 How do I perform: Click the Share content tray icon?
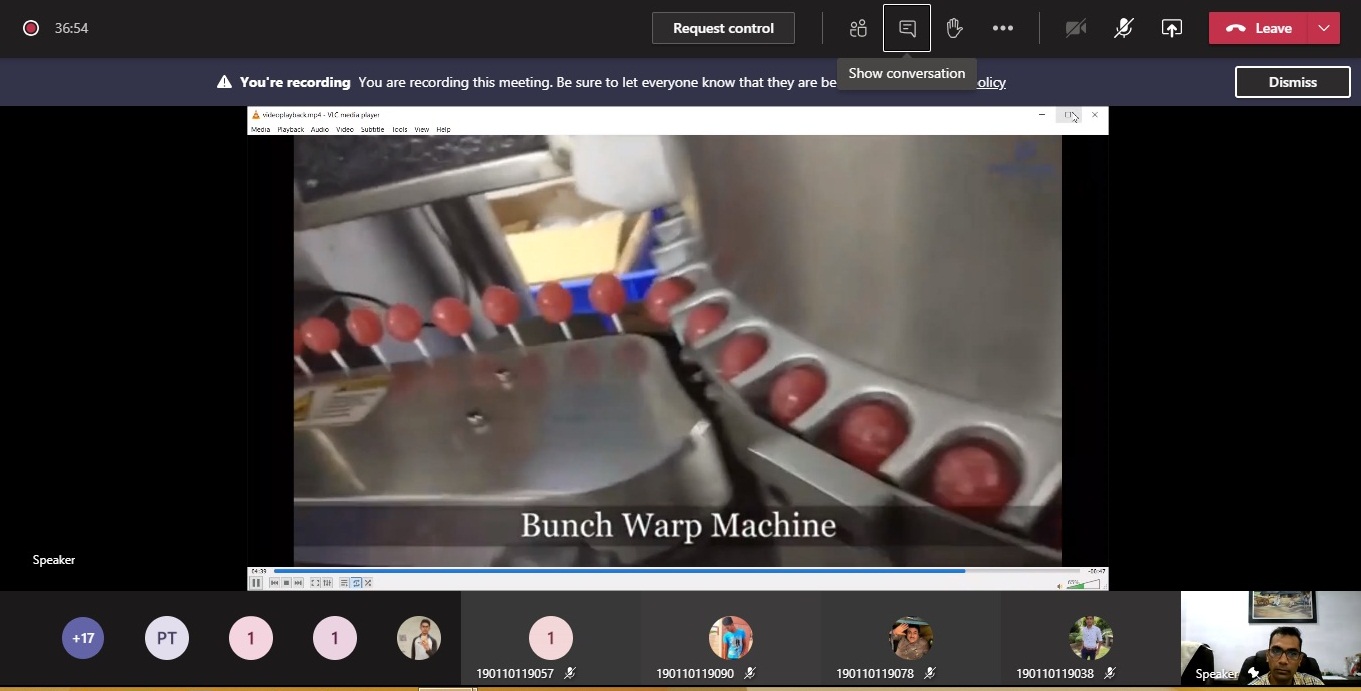coord(1171,28)
